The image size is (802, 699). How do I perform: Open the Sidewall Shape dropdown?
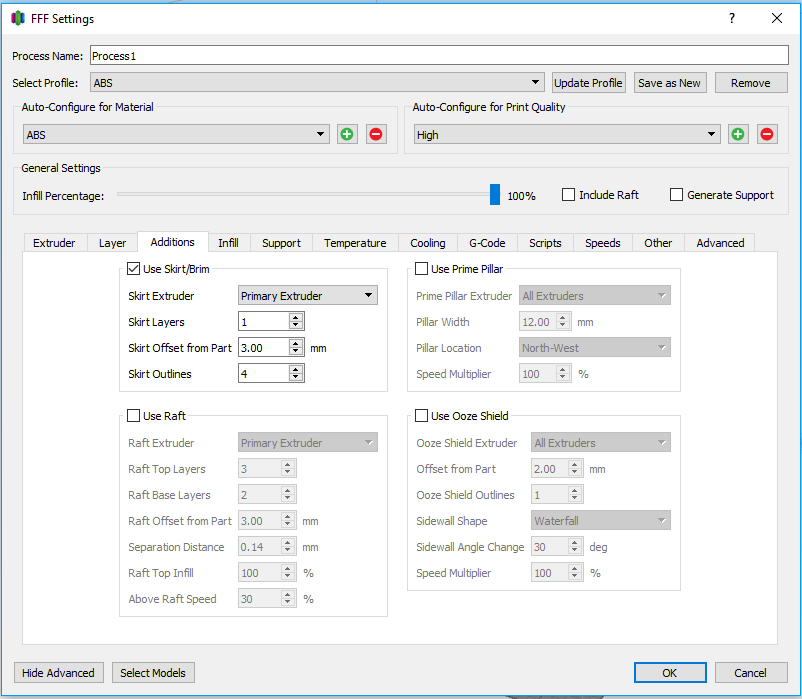pyautogui.click(x=601, y=521)
